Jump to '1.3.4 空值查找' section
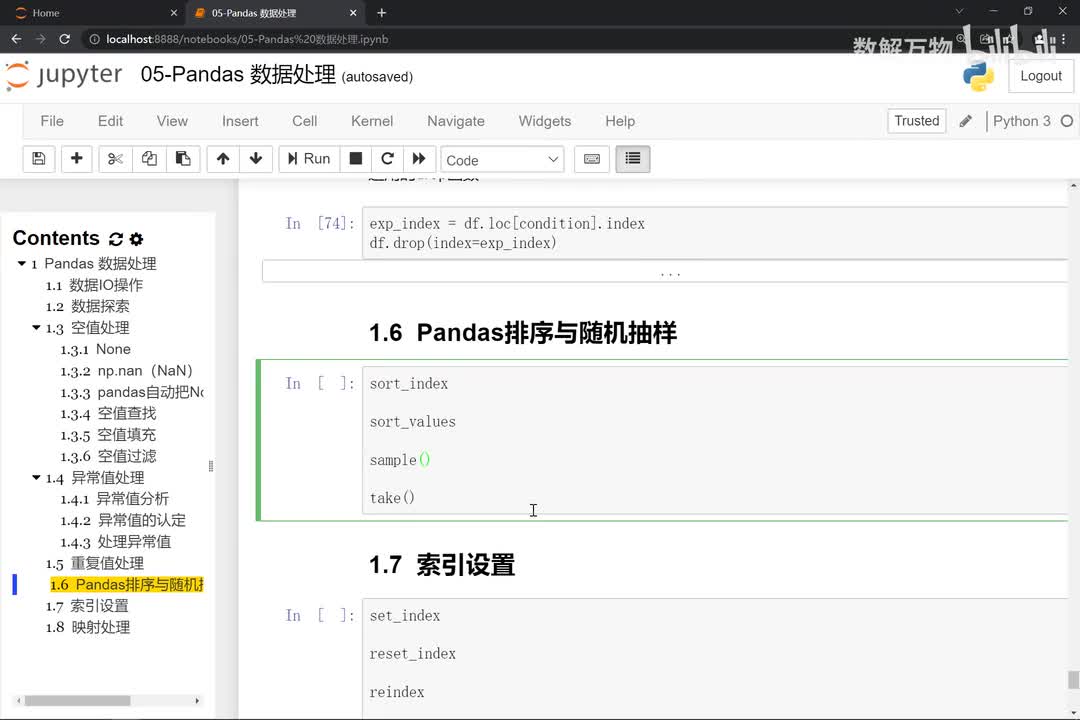This screenshot has width=1080, height=720. [108, 413]
